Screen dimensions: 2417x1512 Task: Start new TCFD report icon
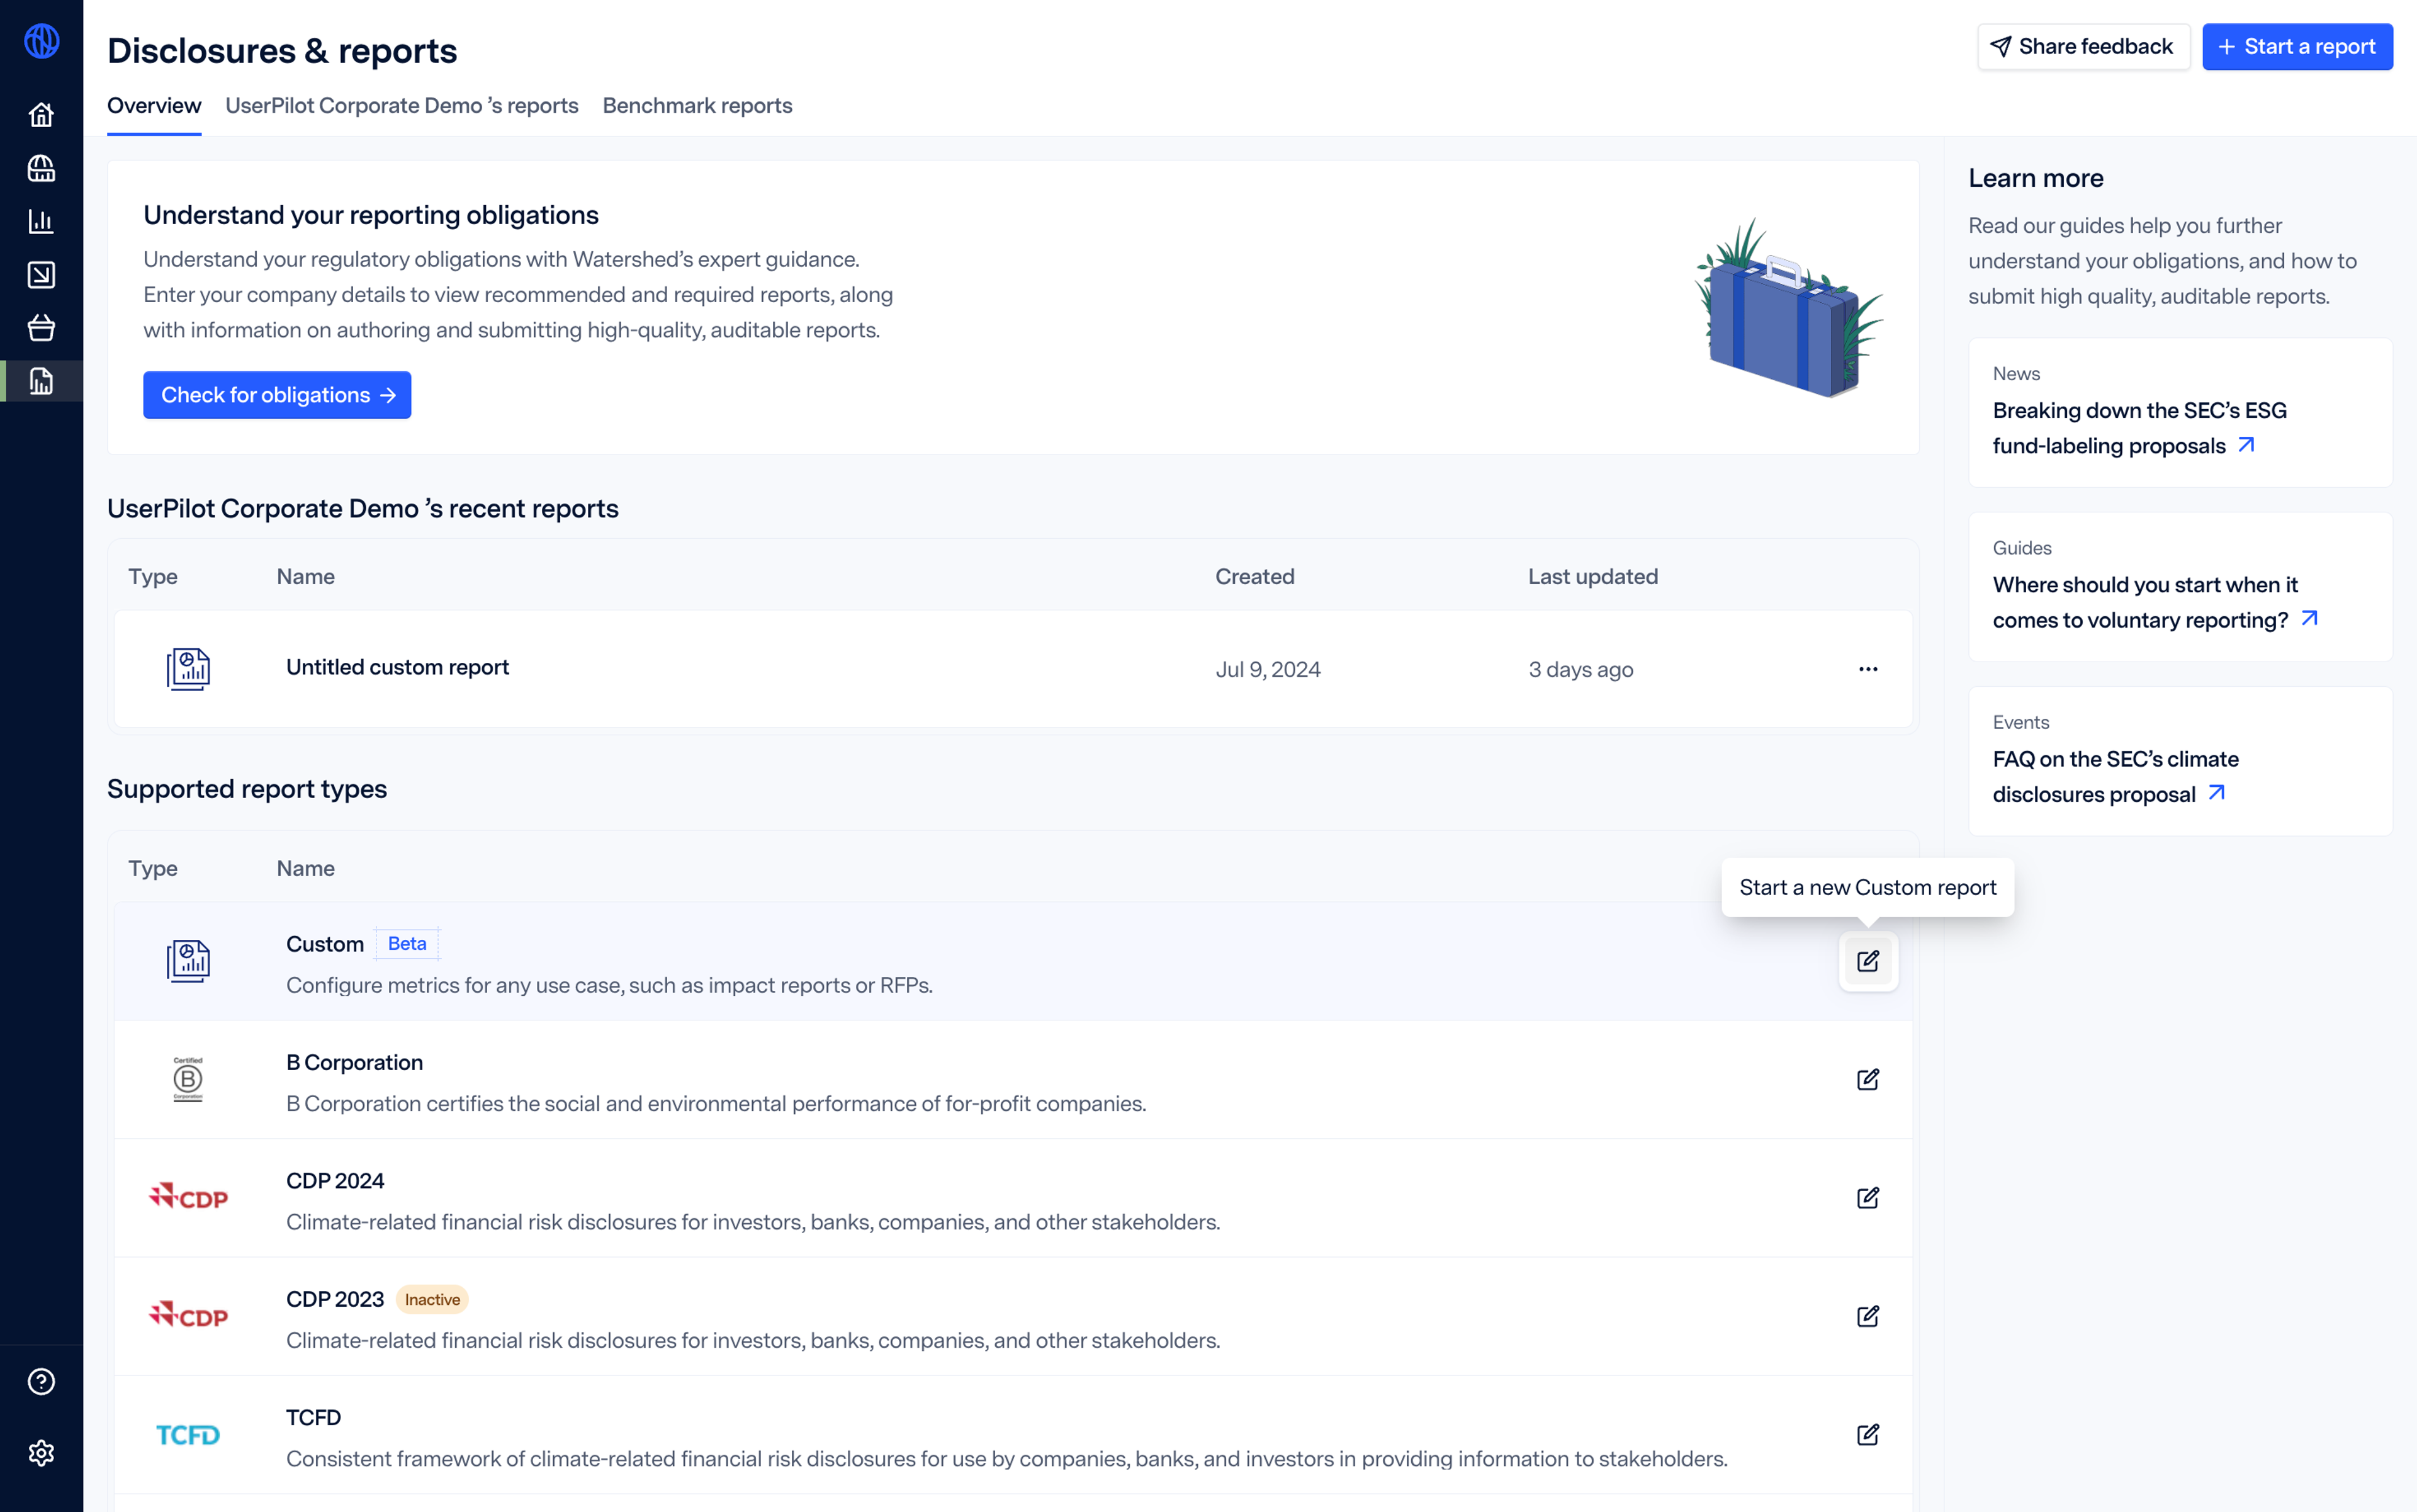point(1867,1435)
